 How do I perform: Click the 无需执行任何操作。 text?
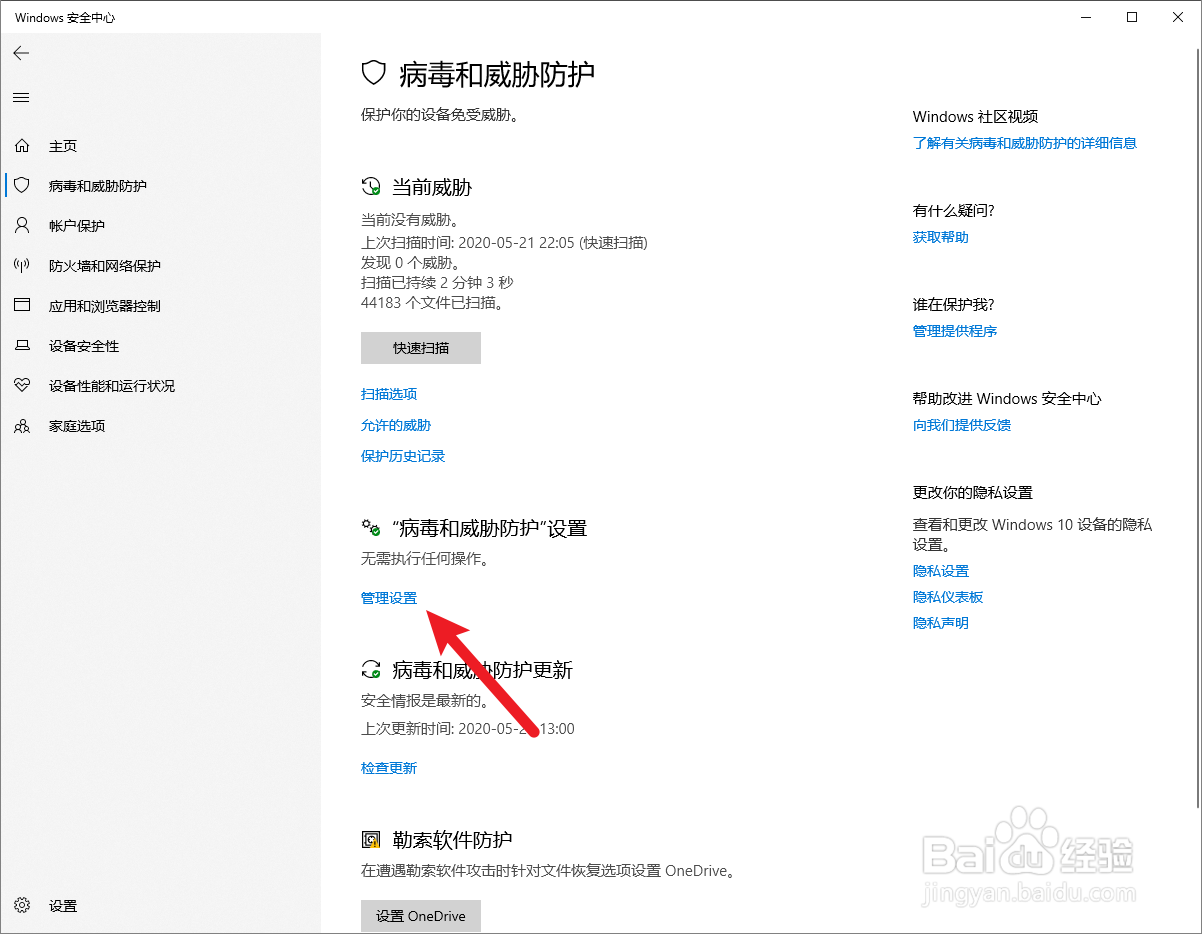[424, 559]
